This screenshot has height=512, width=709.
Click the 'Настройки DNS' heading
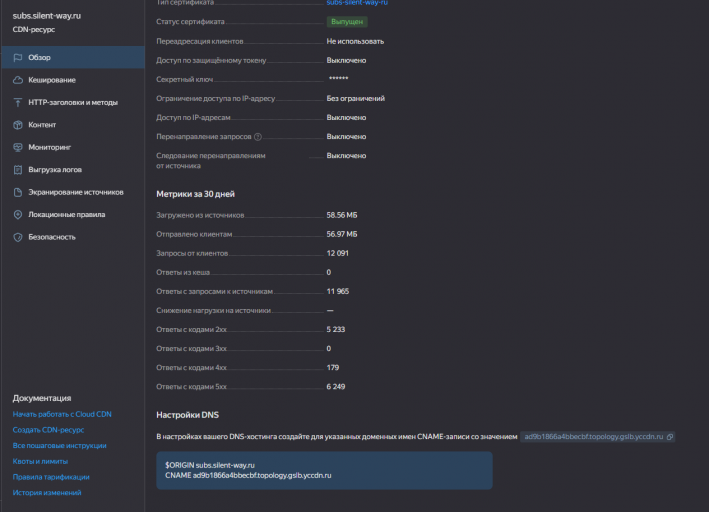coord(187,415)
